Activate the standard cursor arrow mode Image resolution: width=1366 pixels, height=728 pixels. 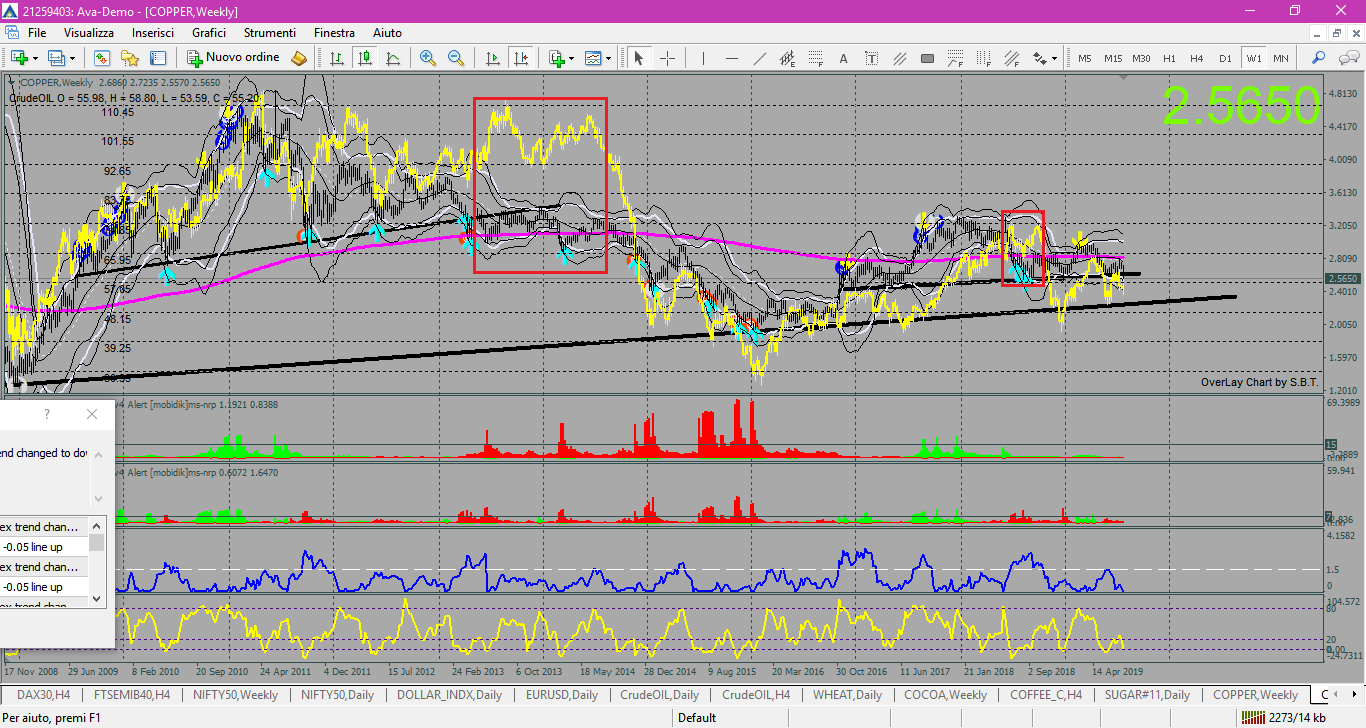tap(638, 58)
